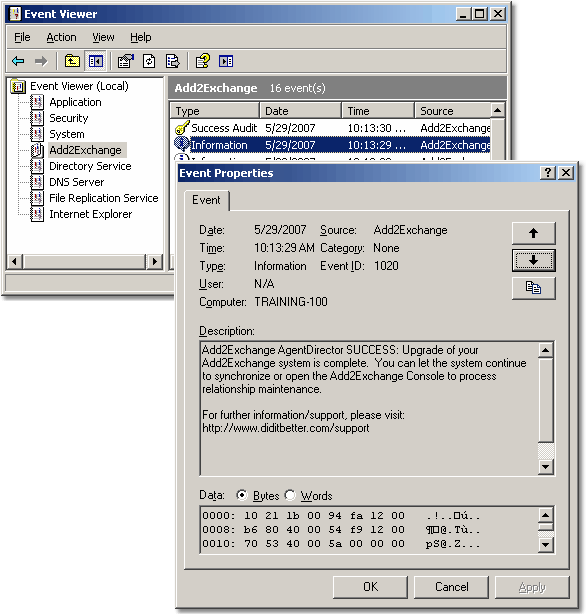This screenshot has width=586, height=616.
Task: Click the tree pane left scroll arrow
Action: point(15,261)
